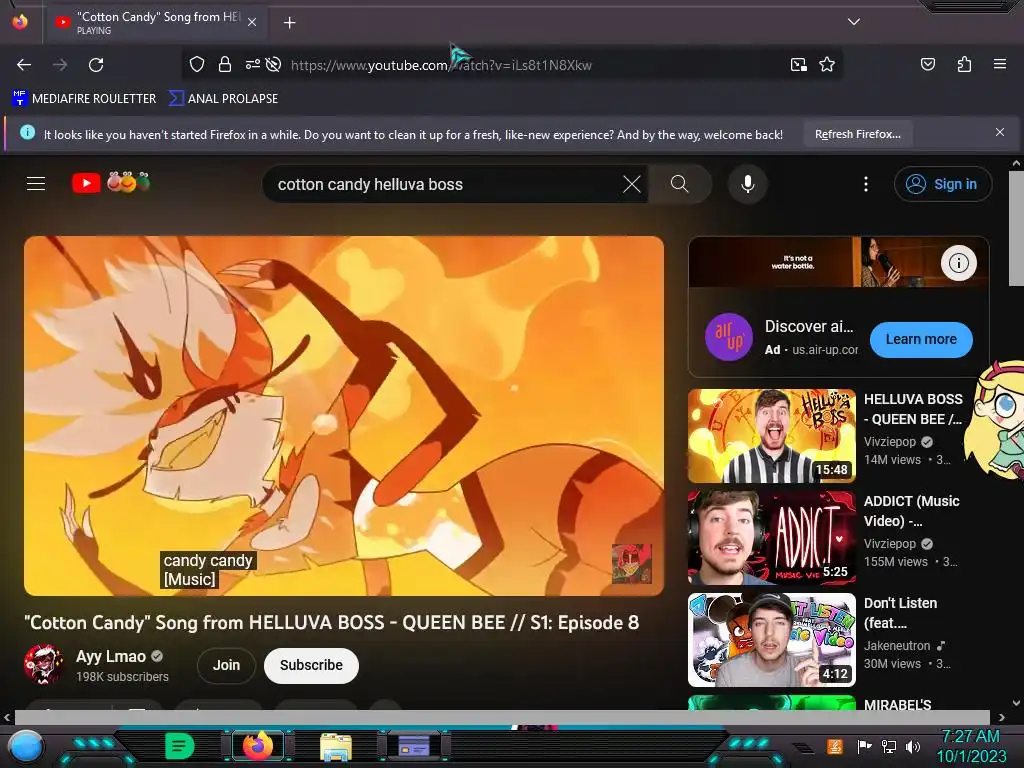
Task: Show site security padlock info
Action: pyautogui.click(x=225, y=65)
